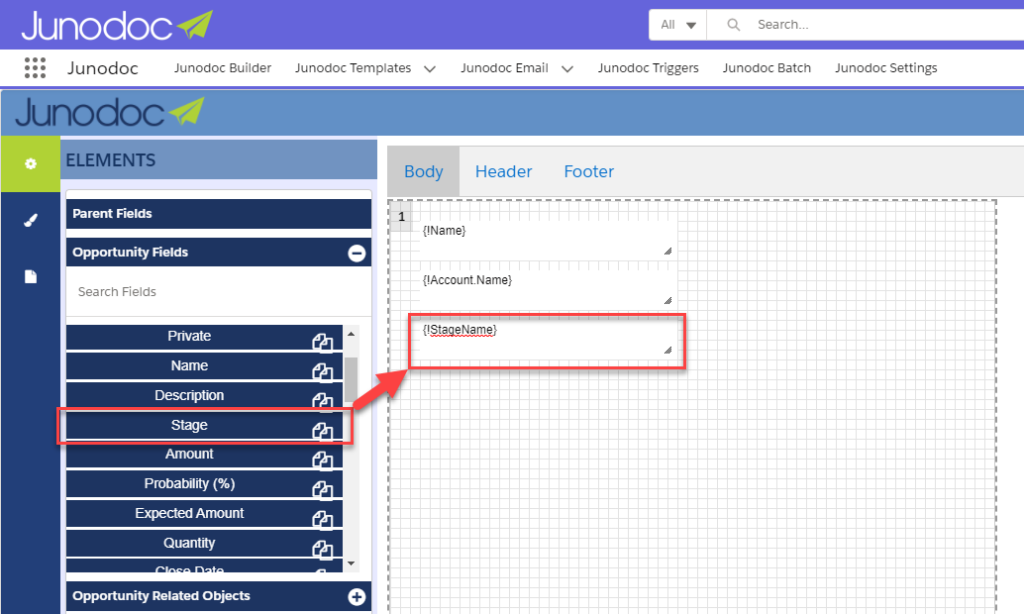The image size is (1024, 614).
Task: Select the Private field row
Action: point(204,337)
